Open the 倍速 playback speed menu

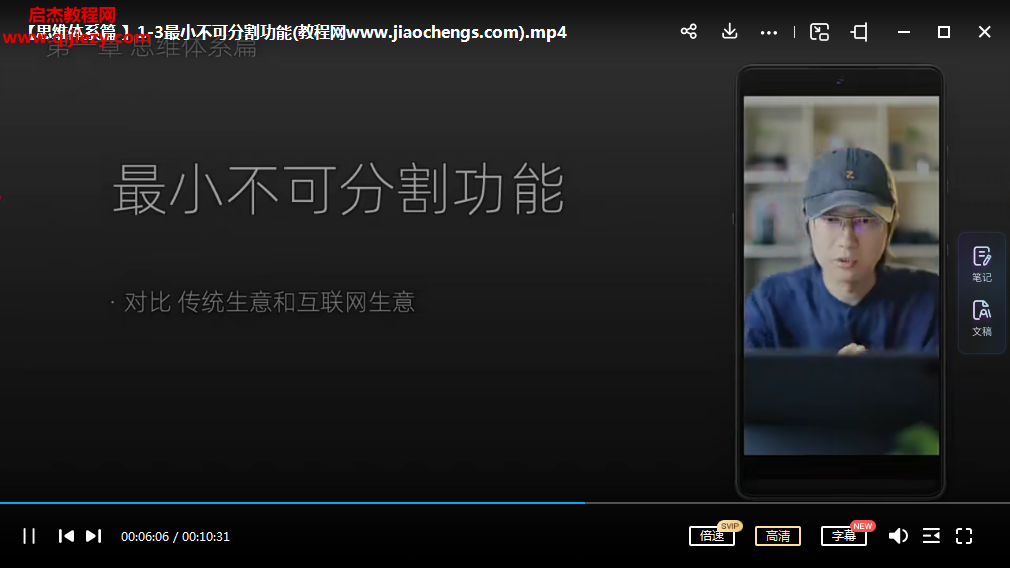click(712, 536)
